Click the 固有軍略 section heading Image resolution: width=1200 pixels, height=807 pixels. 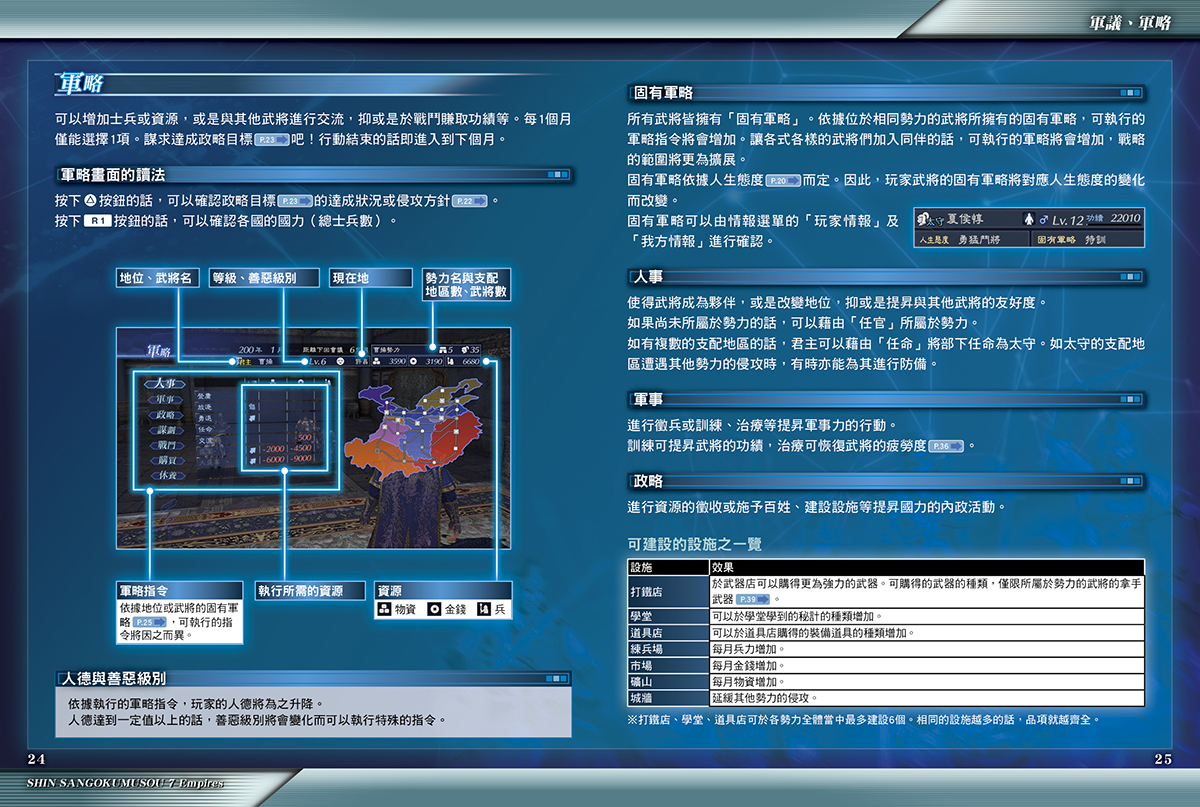point(664,93)
